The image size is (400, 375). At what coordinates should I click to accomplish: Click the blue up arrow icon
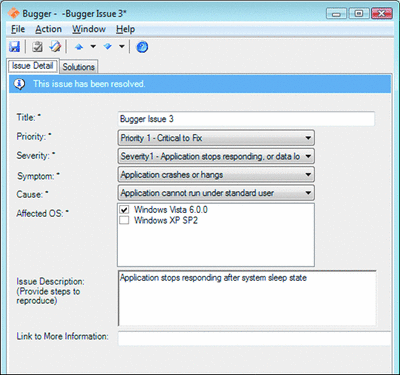[79, 47]
